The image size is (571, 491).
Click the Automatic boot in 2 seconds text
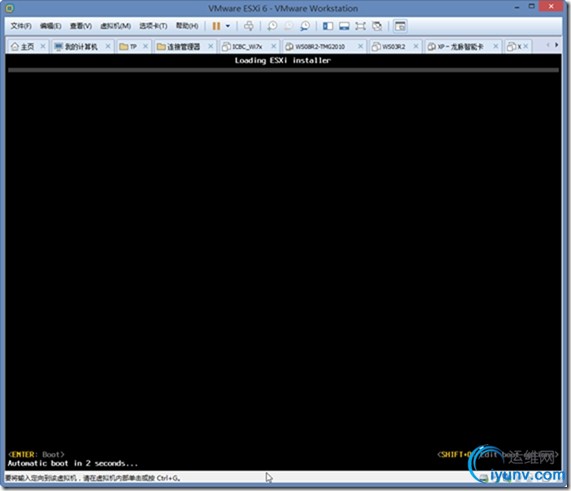point(73,463)
